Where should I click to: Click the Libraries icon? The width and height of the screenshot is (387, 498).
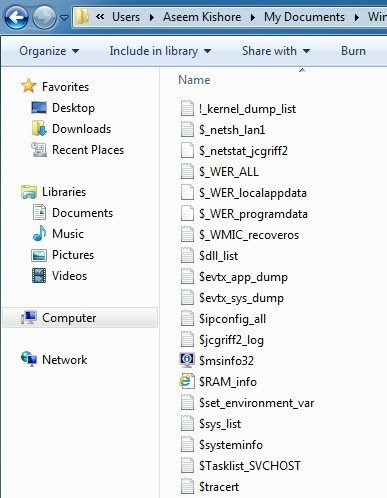[29, 192]
